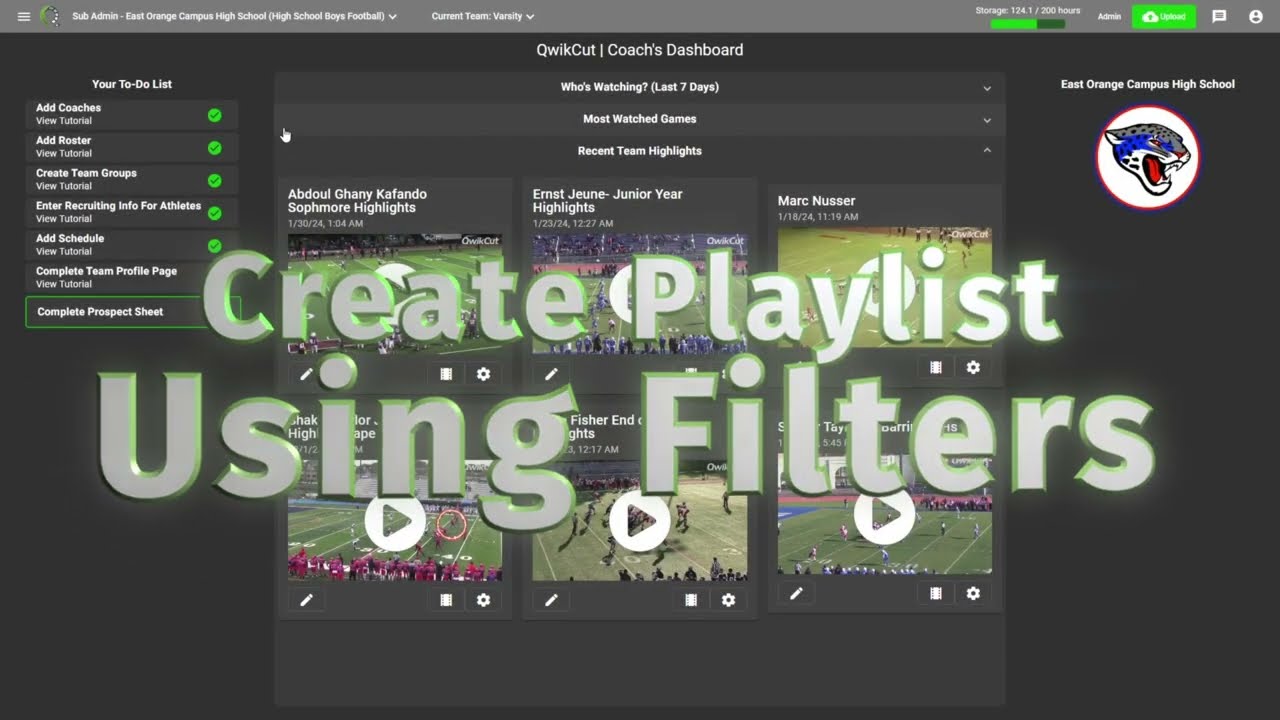1280x720 pixels.
Task: Open the messages chat icon
Action: click(1219, 16)
